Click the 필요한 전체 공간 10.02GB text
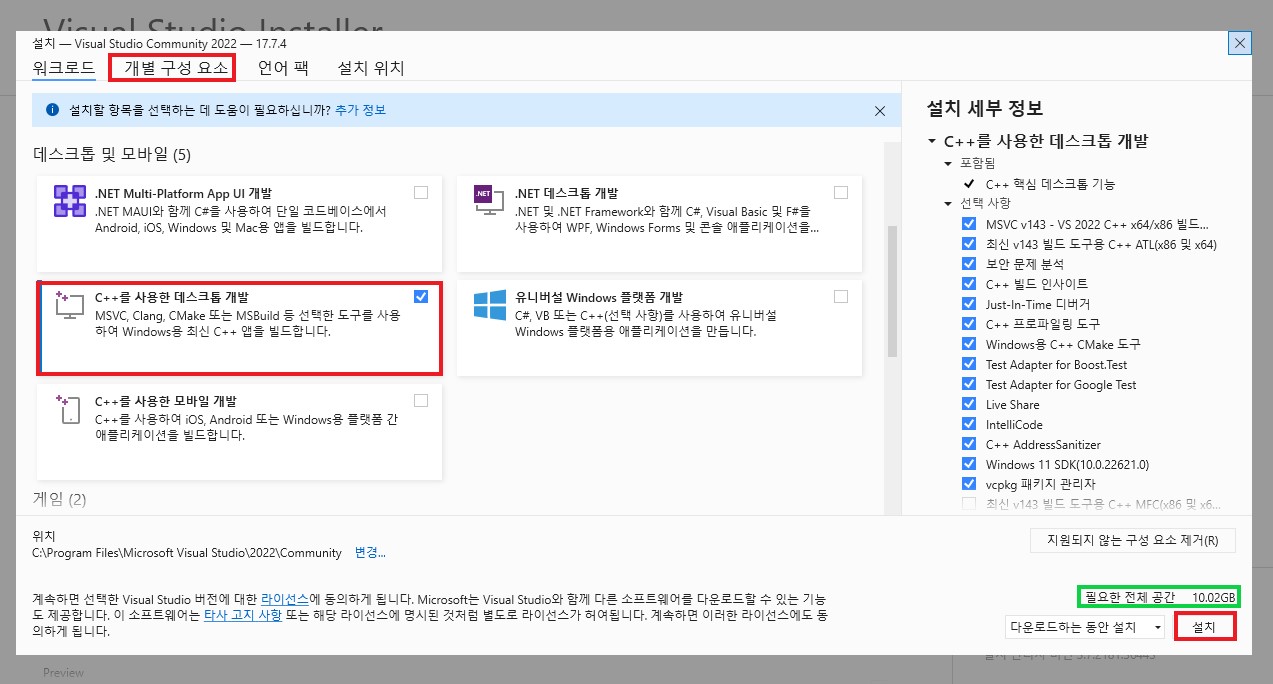Viewport: 1273px width, 684px height. coord(1160,597)
